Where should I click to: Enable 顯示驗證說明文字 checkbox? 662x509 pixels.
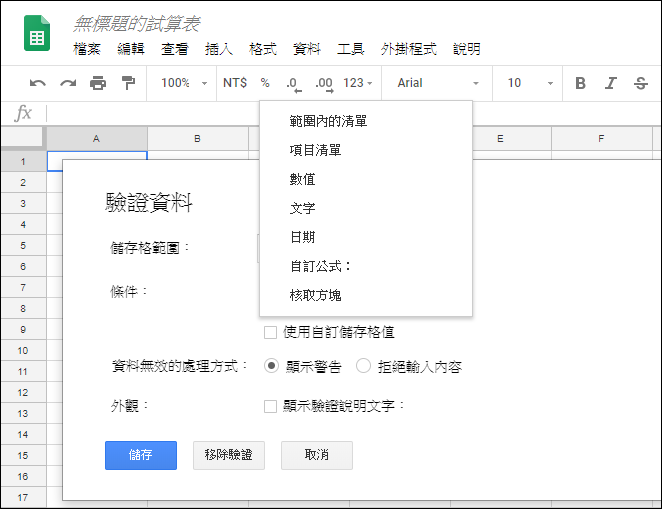270,406
